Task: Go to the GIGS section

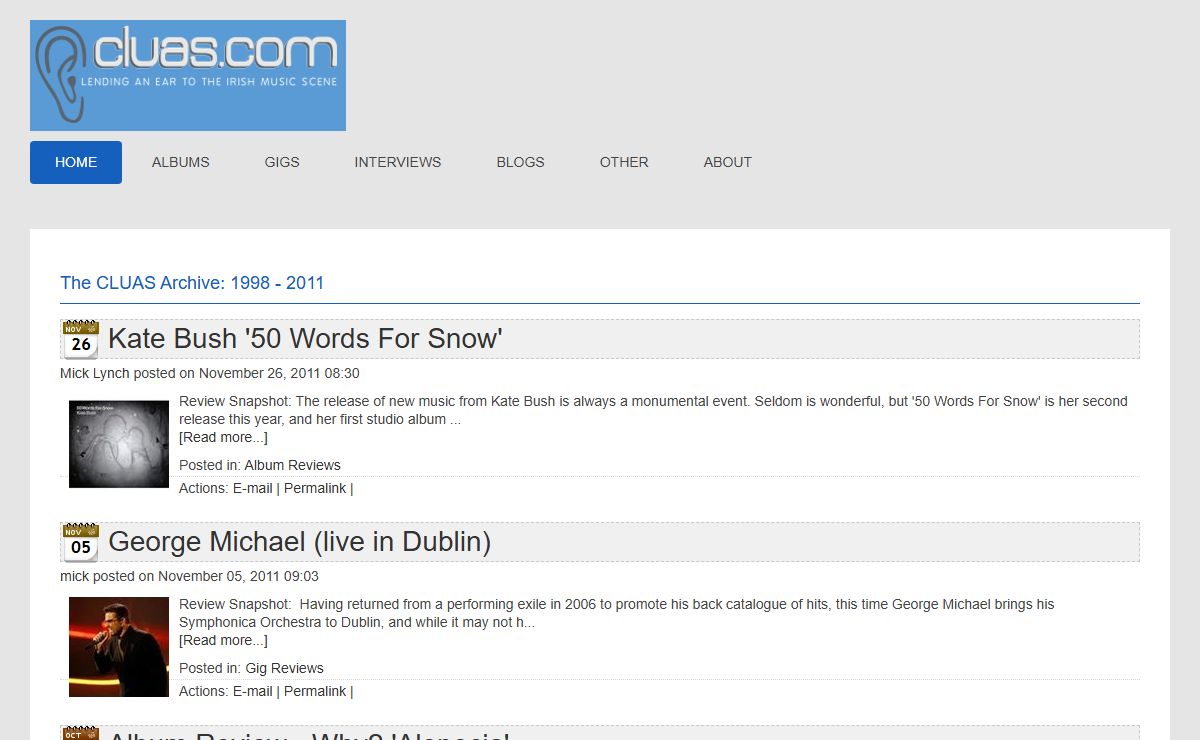Action: 282,162
